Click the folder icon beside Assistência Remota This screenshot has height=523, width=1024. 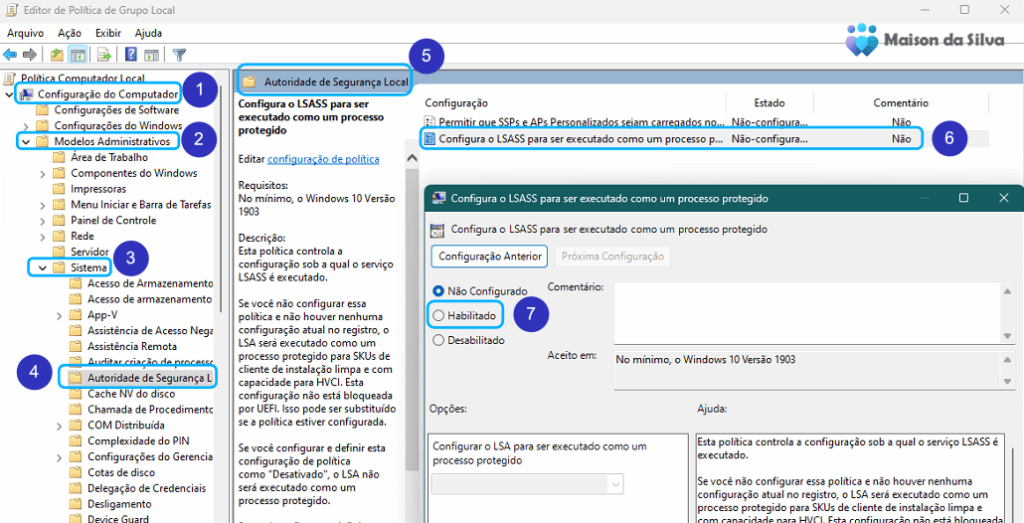pos(76,346)
